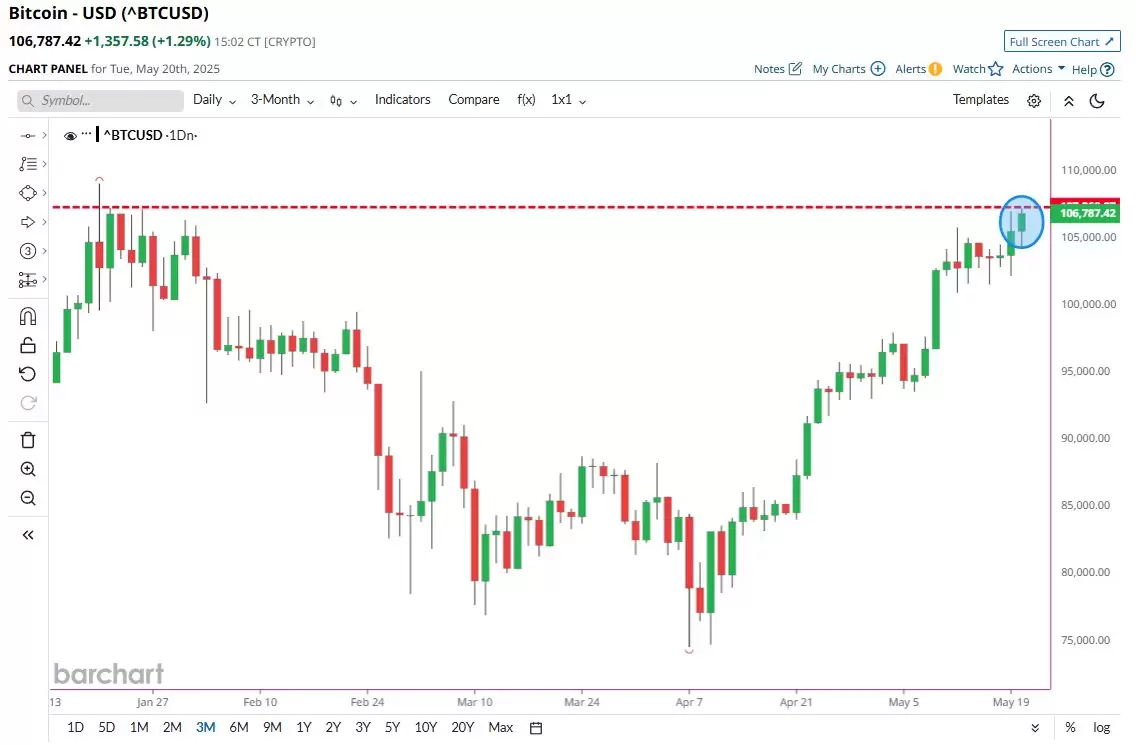This screenshot has width=1136, height=745.
Task: Select the 20Y time range
Action: point(462,727)
